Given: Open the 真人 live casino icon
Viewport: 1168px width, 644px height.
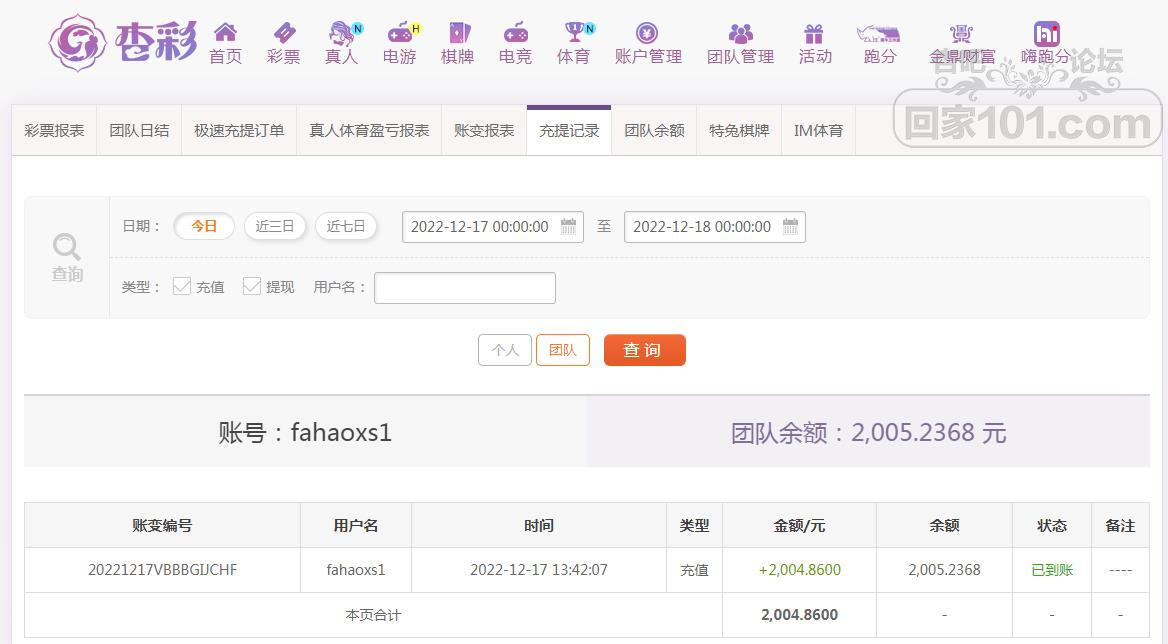Looking at the screenshot, I should coord(343,32).
